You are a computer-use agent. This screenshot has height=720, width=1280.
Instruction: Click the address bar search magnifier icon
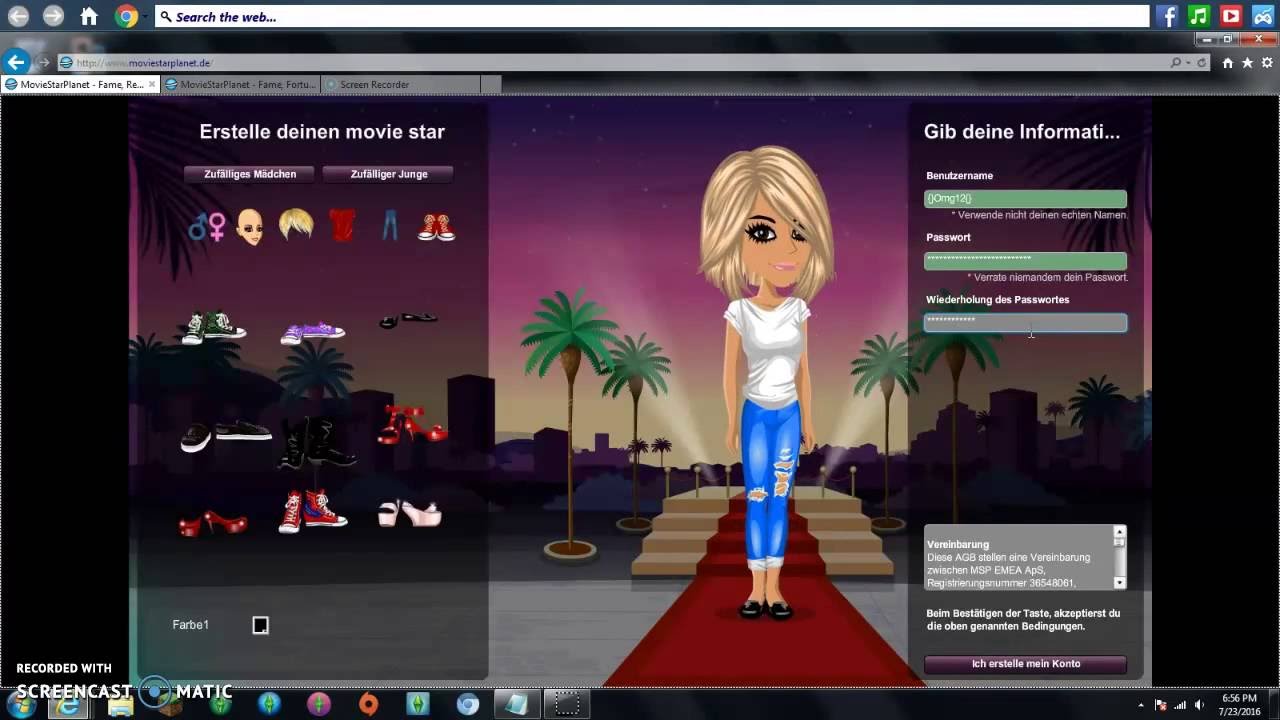1176,62
